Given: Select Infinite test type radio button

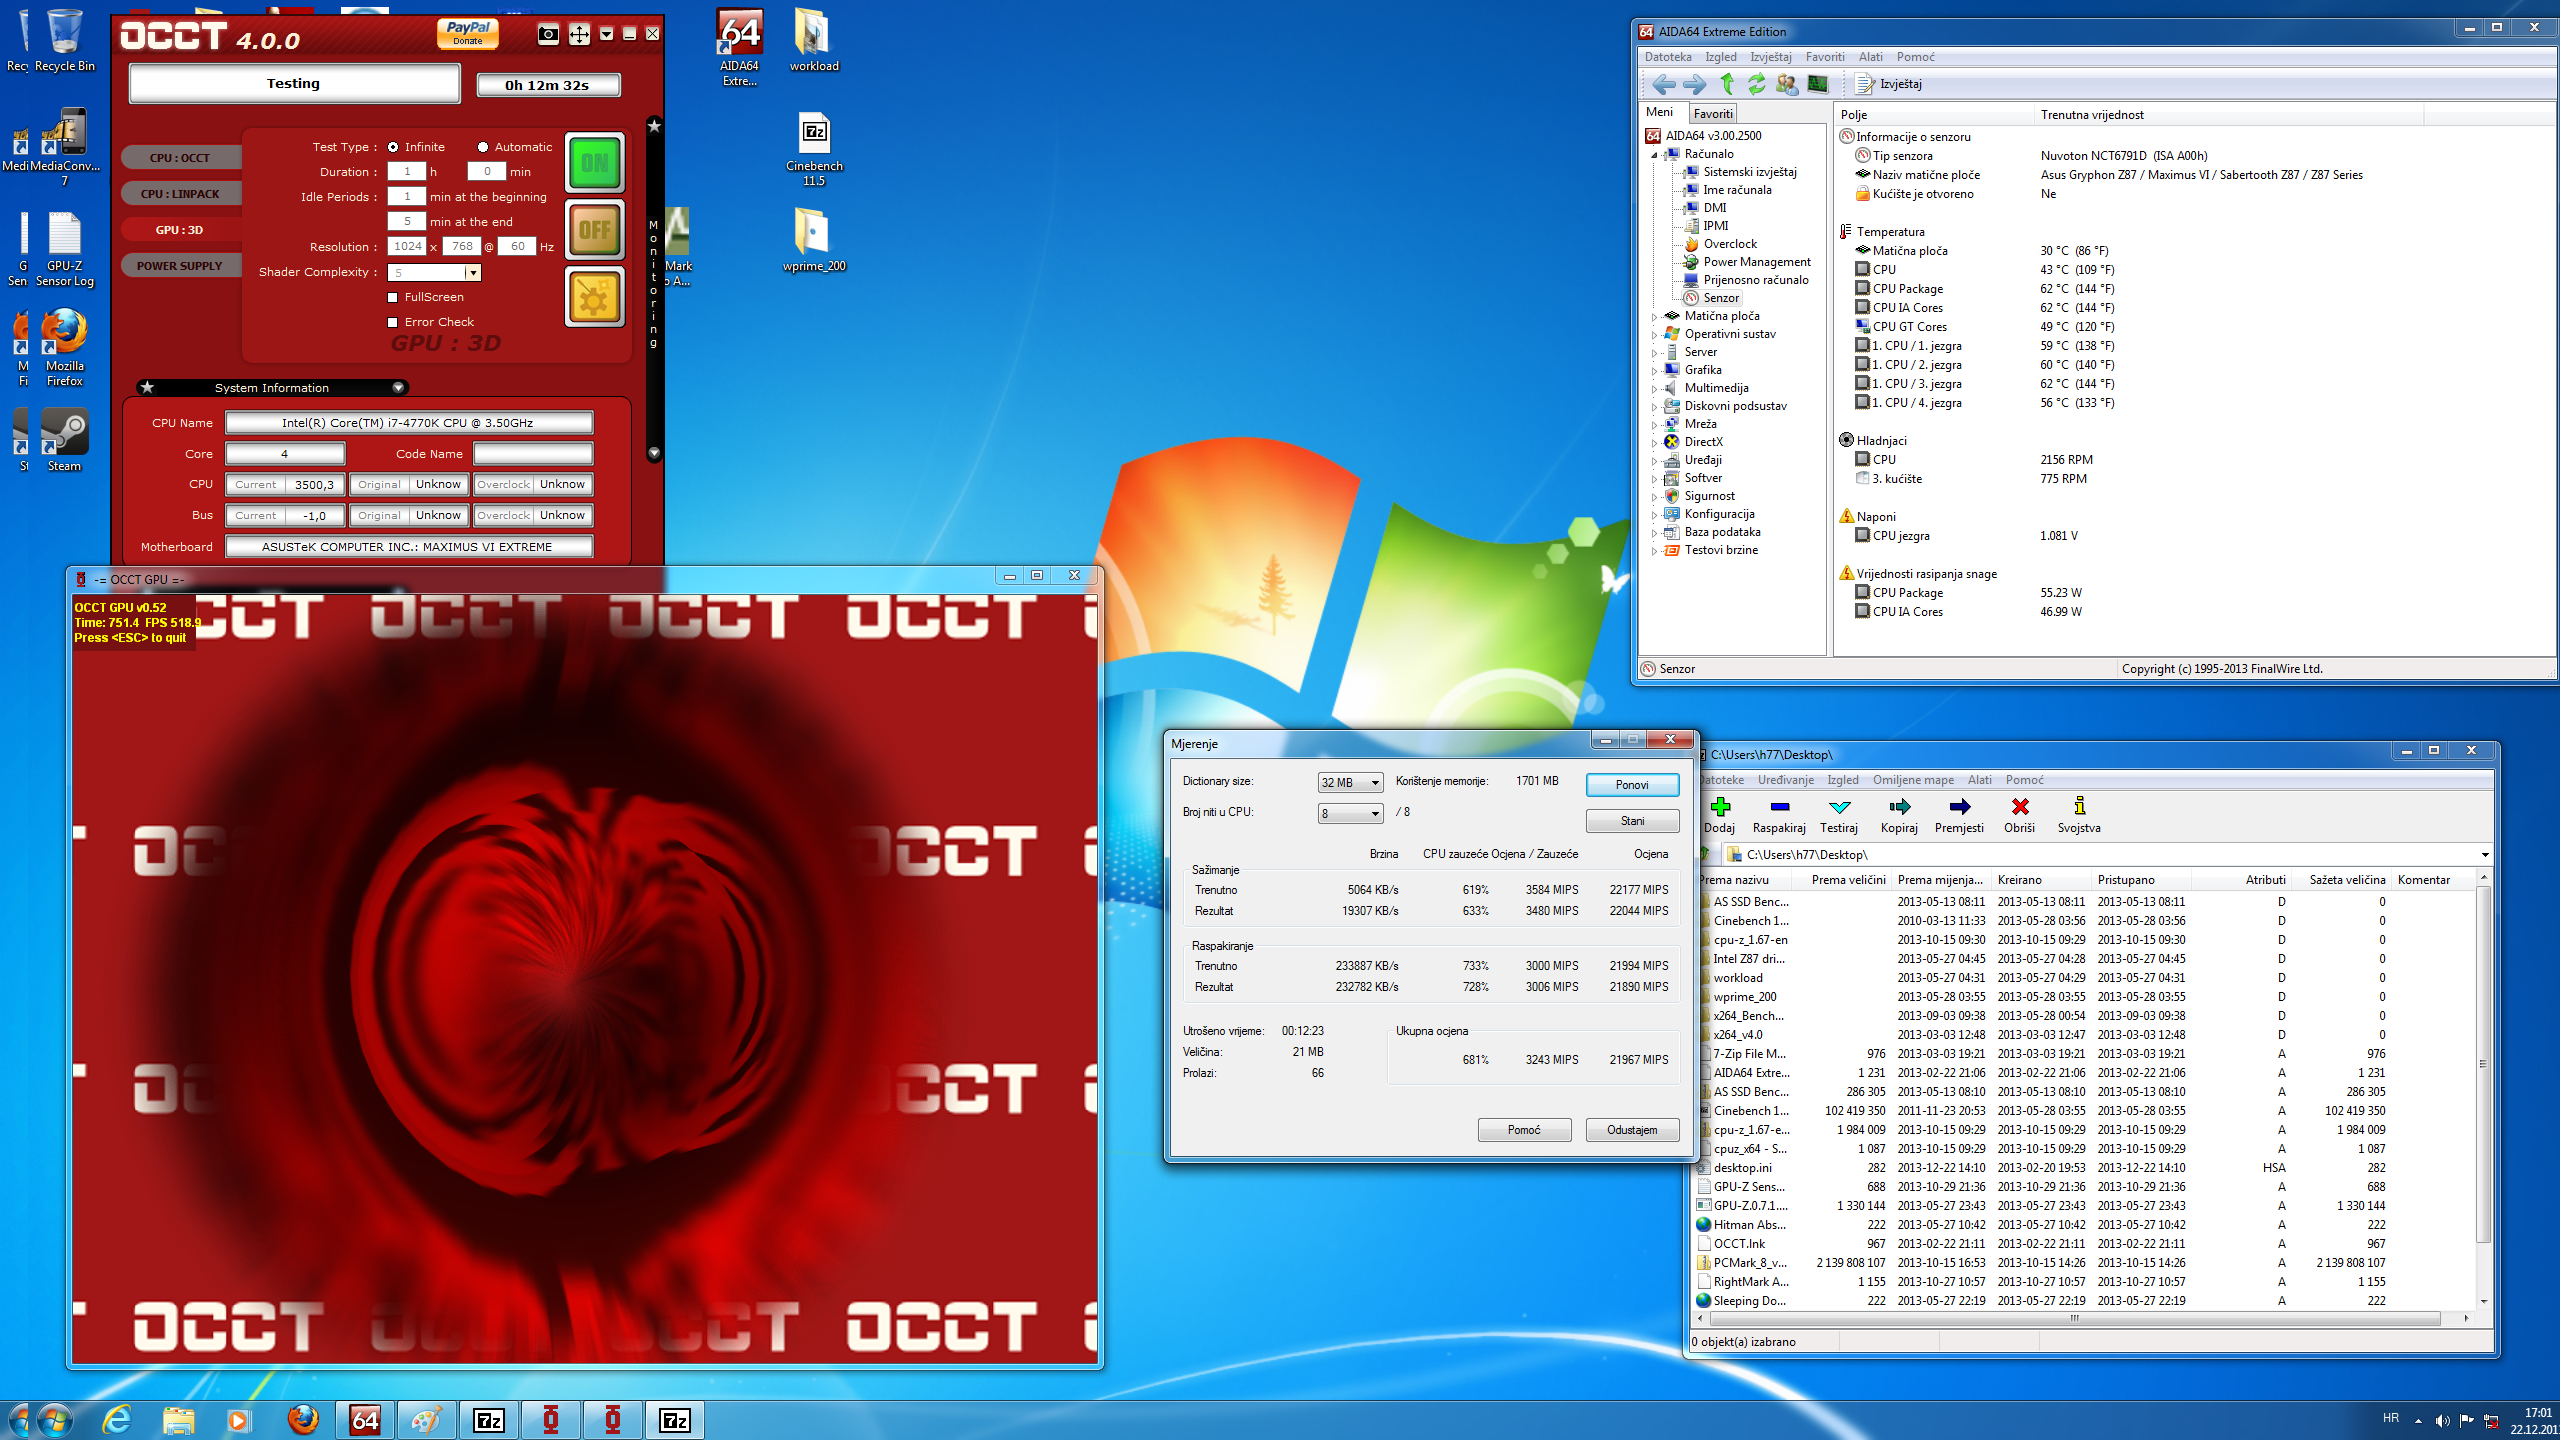Looking at the screenshot, I should 393,147.
